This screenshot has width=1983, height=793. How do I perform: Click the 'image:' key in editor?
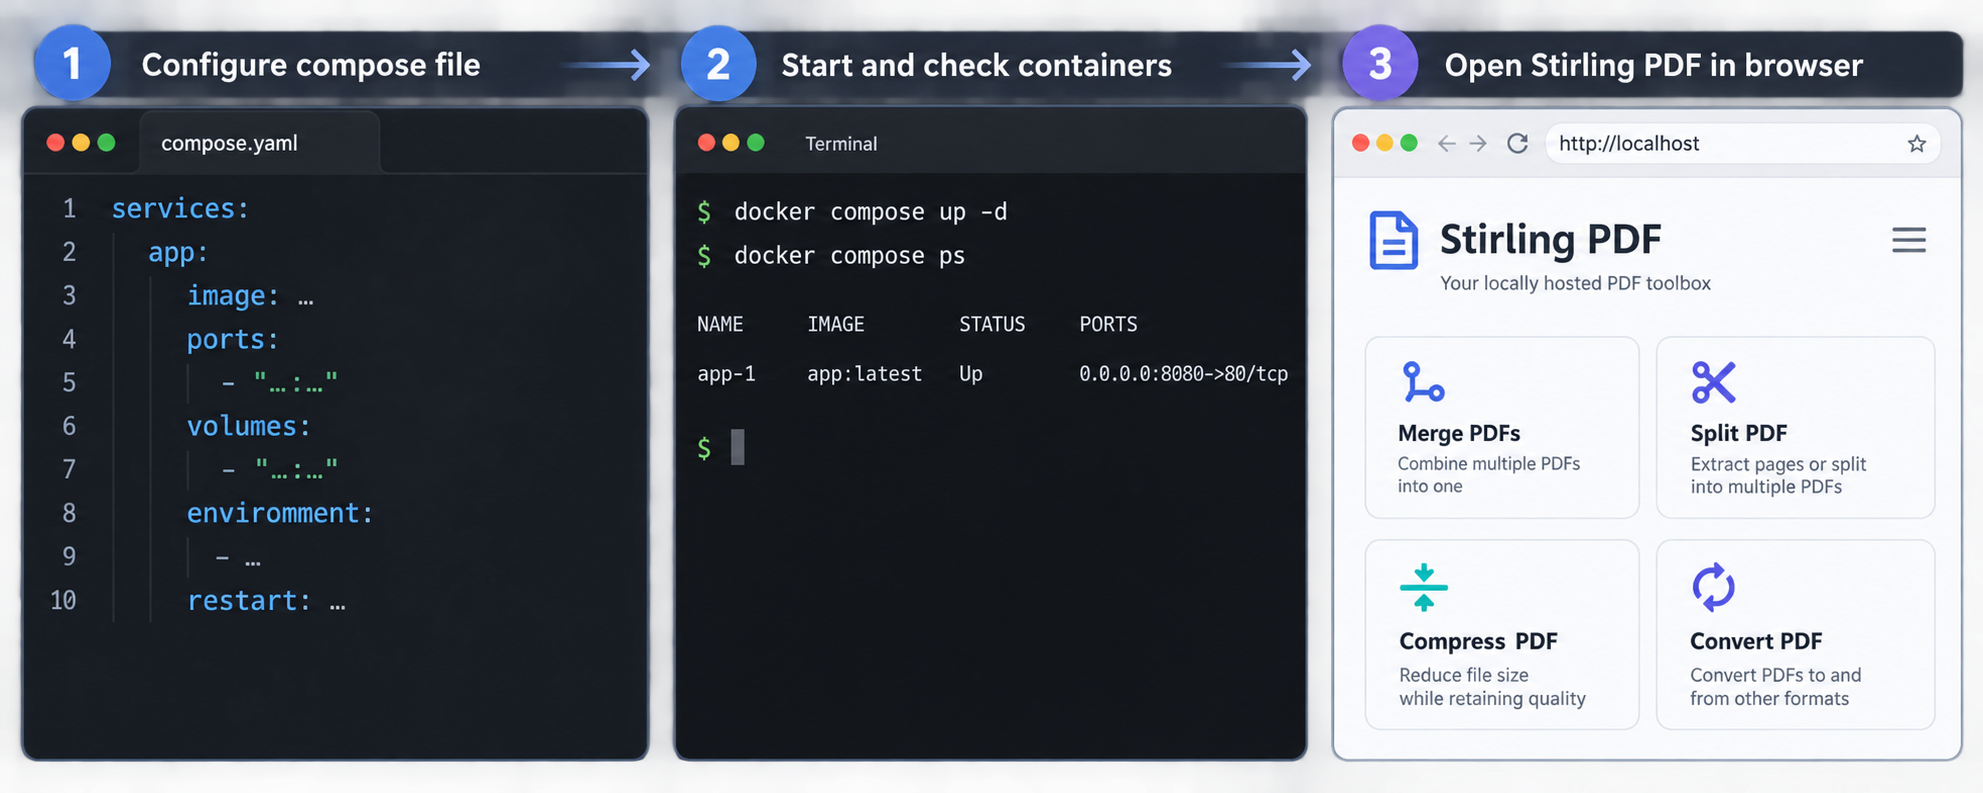[x=233, y=296]
